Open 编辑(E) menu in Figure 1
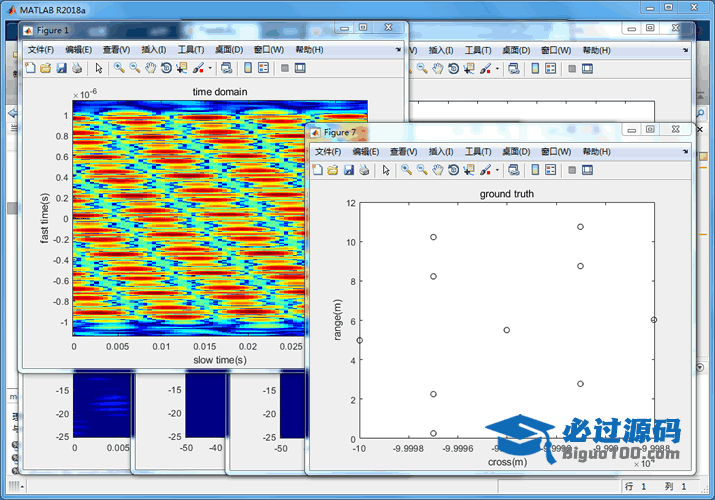The image size is (715, 500). [x=78, y=50]
